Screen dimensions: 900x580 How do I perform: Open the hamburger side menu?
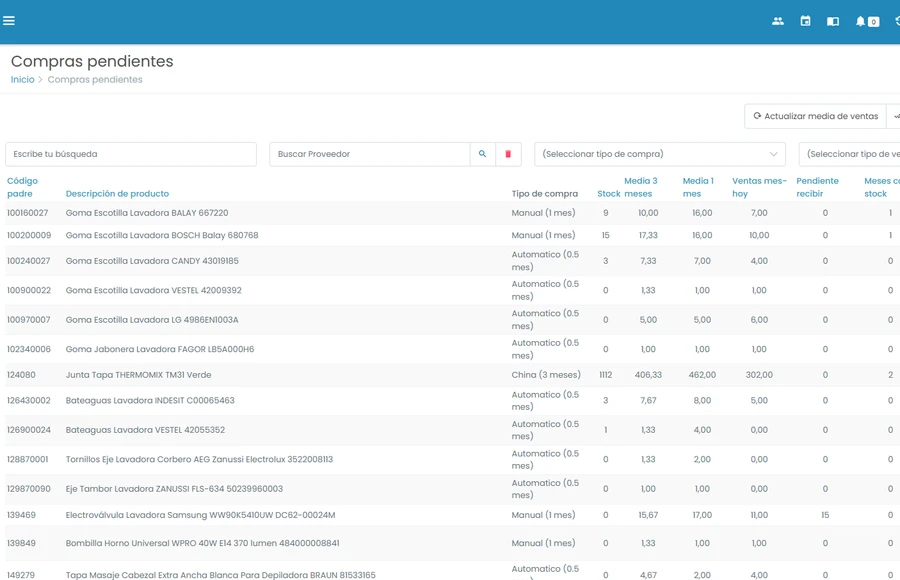click(9, 21)
